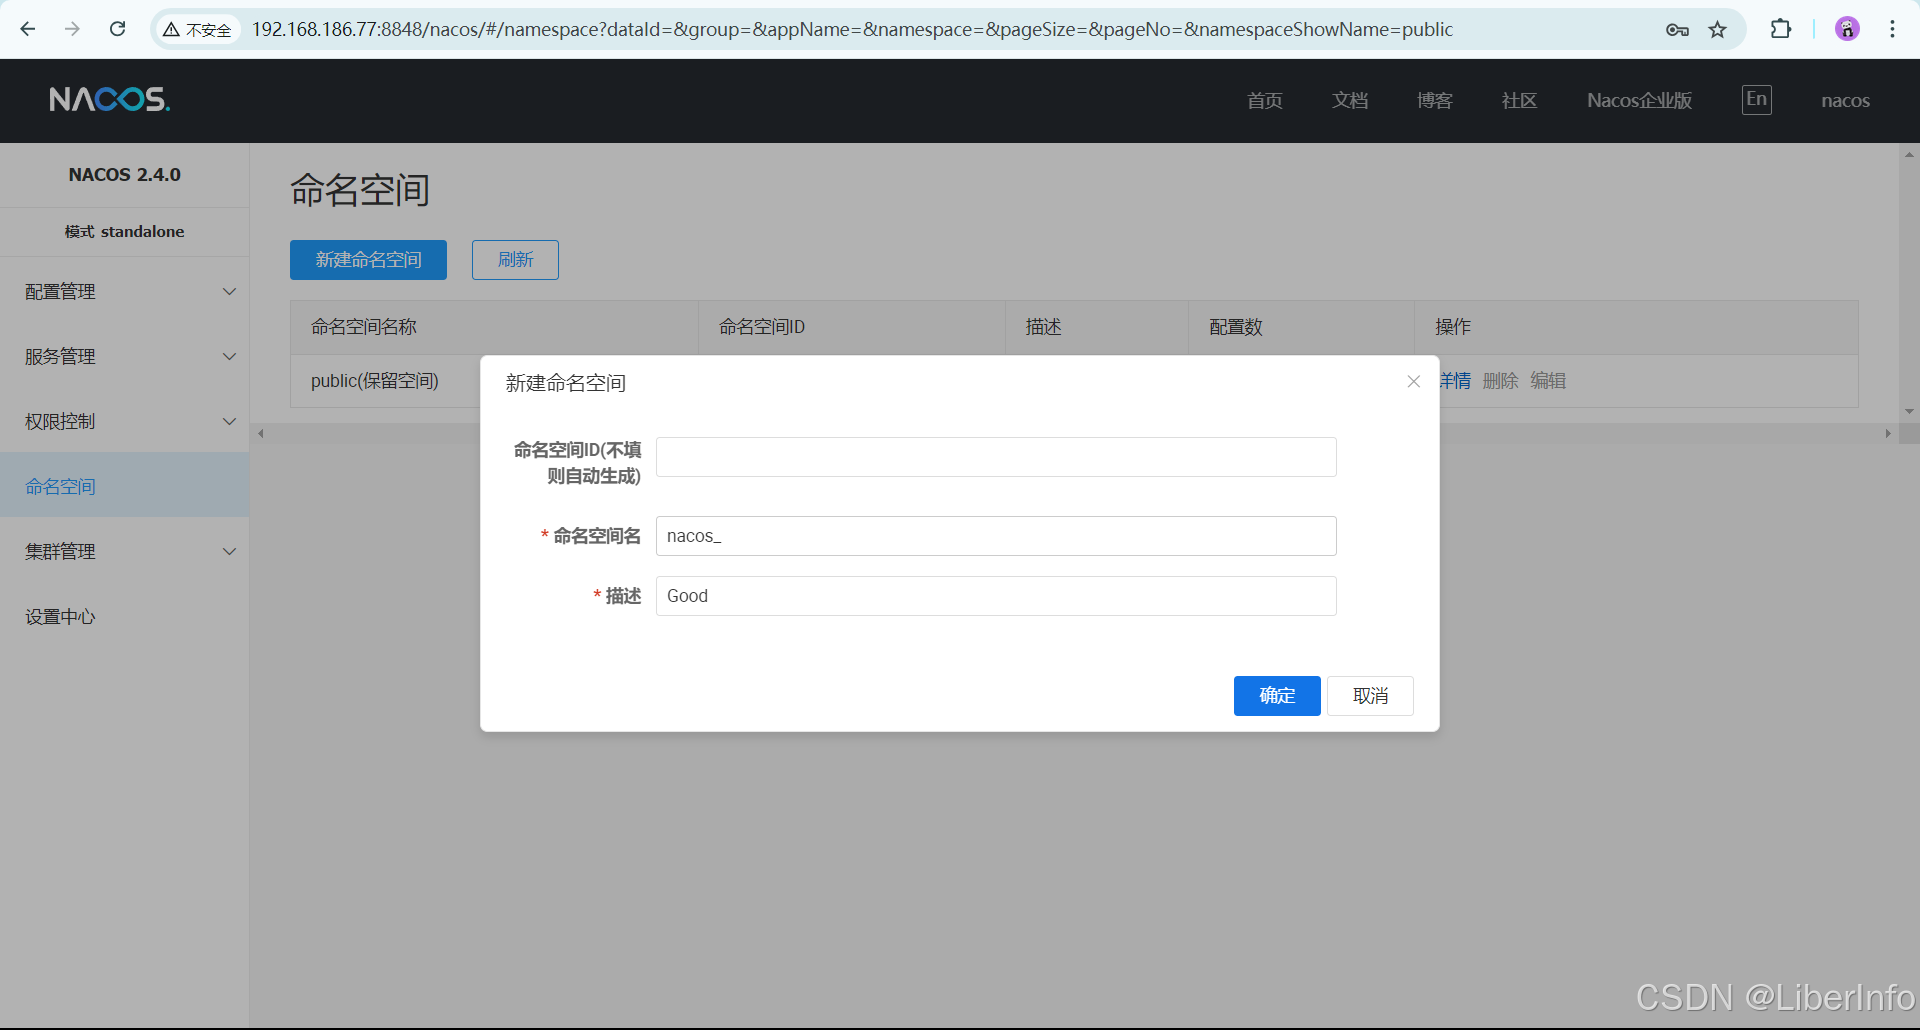Open Nacos企业版 link in header
The image size is (1920, 1030).
(x=1640, y=100)
